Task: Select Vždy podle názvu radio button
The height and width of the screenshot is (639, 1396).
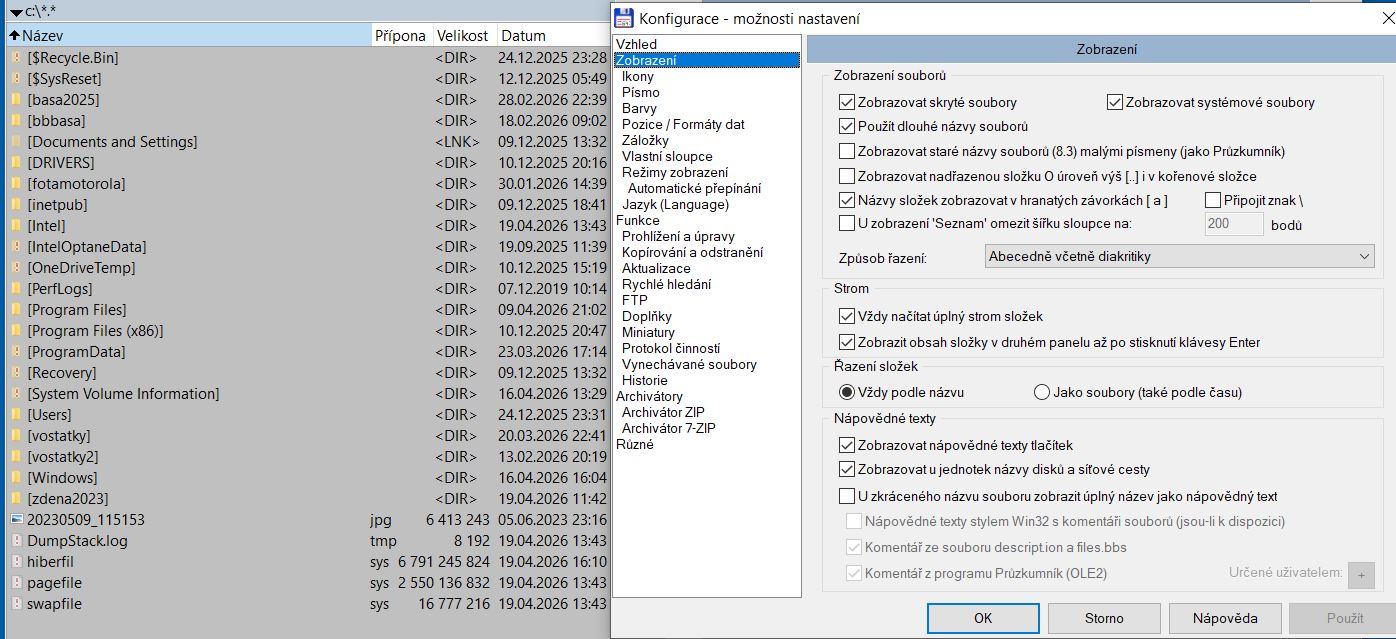Action: click(x=847, y=392)
